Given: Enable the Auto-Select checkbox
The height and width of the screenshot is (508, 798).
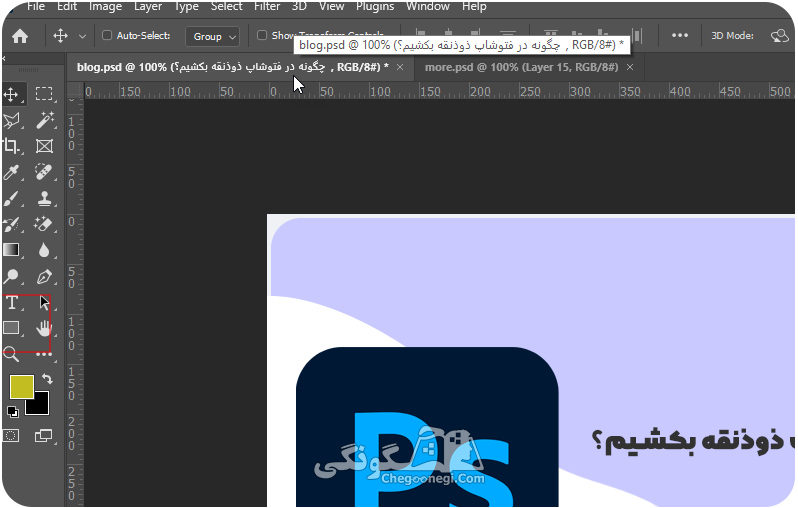Looking at the screenshot, I should pyautogui.click(x=107, y=35).
